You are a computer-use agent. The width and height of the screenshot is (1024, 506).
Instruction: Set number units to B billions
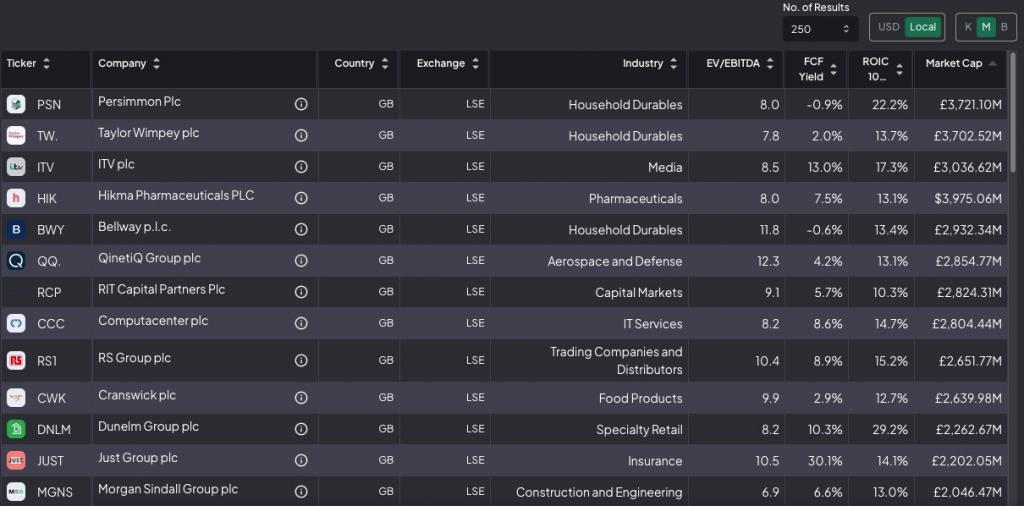(x=1004, y=27)
